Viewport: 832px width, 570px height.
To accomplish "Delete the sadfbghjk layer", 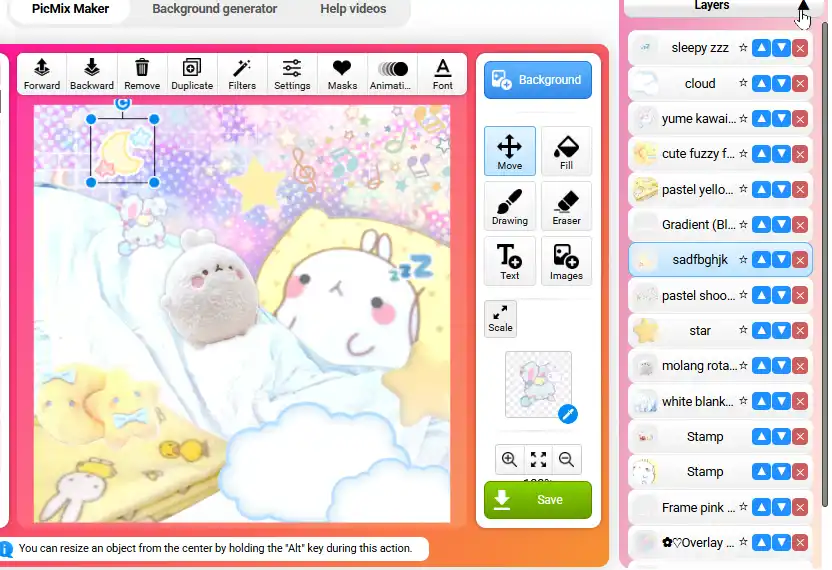I will (x=800, y=260).
